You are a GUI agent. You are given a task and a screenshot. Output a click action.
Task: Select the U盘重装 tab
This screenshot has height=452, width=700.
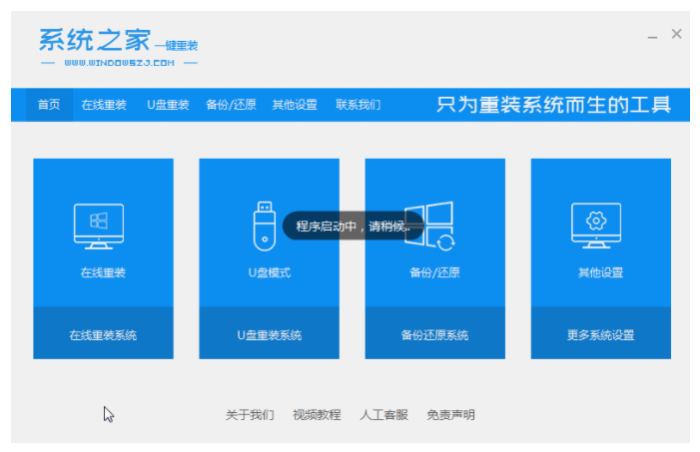167,105
